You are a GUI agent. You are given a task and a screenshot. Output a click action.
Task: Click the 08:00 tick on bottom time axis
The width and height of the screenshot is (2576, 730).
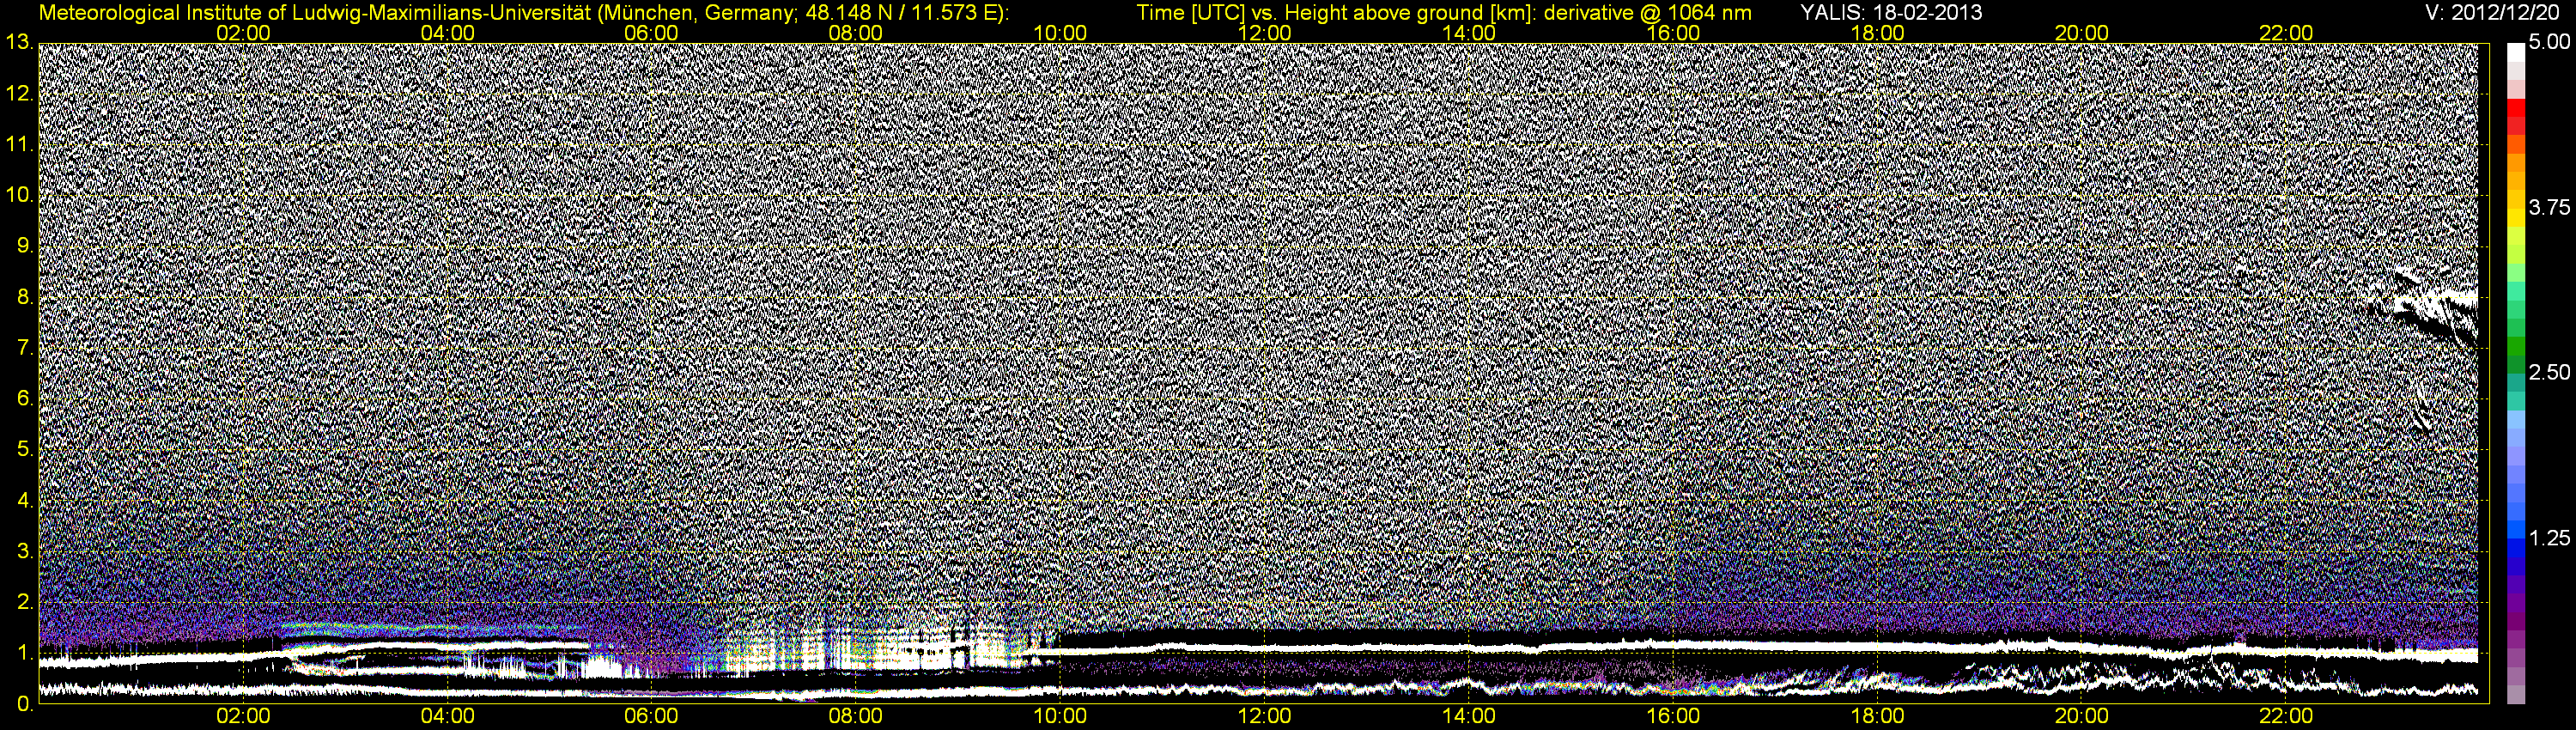tap(856, 717)
